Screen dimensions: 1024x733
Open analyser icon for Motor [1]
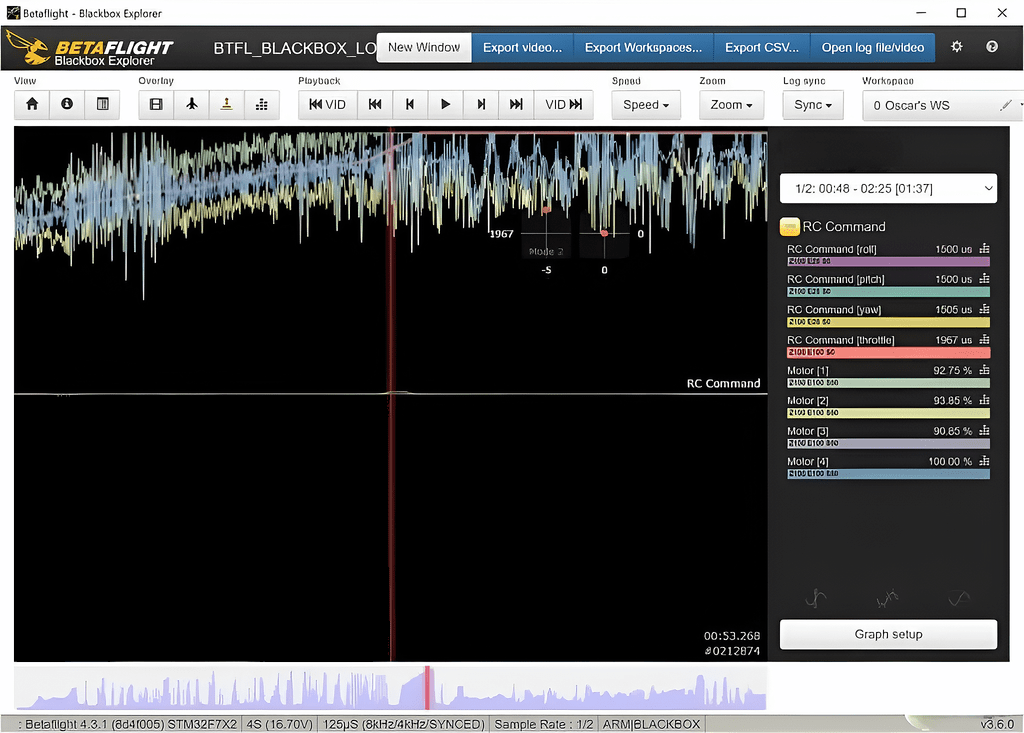pyautogui.click(x=984, y=370)
